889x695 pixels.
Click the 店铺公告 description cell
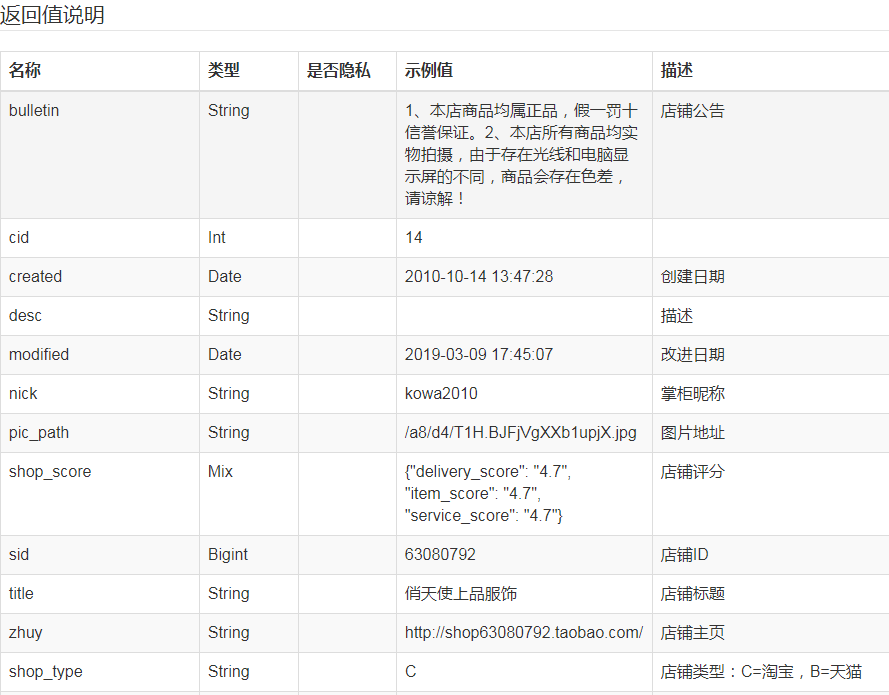[693, 111]
